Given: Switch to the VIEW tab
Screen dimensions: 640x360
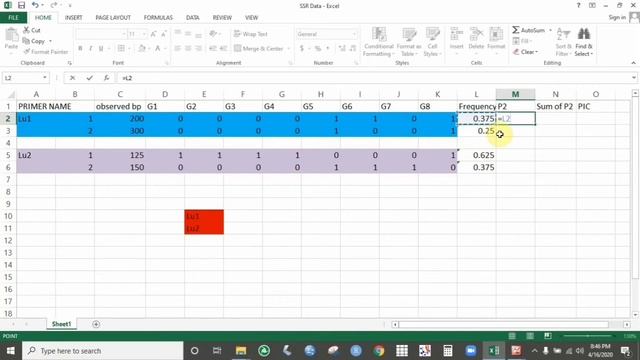Looking at the screenshot, I should pos(251,18).
